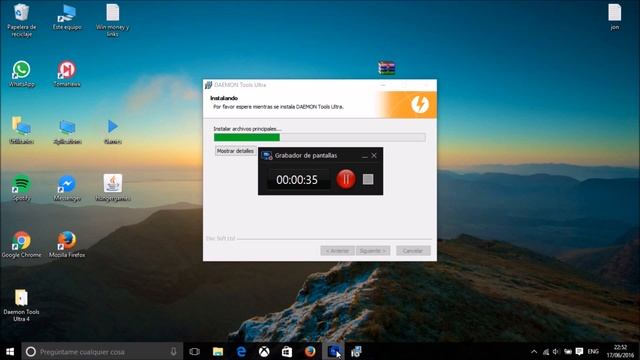The image size is (640, 360).
Task: Click the screen recorder taskbar icon
Action: tap(333, 351)
